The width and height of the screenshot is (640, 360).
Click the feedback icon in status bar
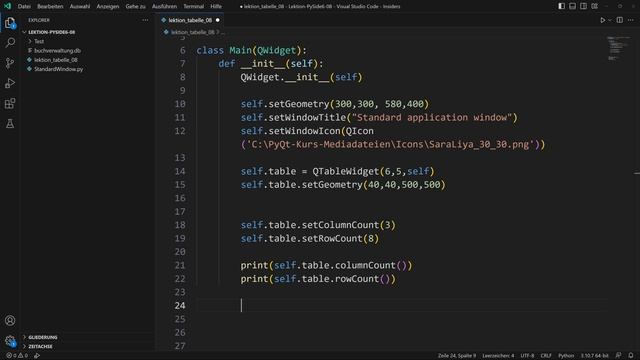[619, 356]
